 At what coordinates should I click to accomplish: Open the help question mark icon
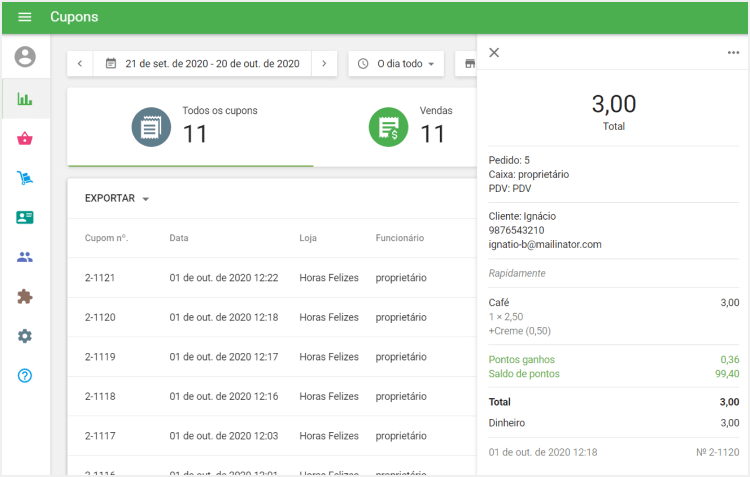pyautogui.click(x=25, y=376)
